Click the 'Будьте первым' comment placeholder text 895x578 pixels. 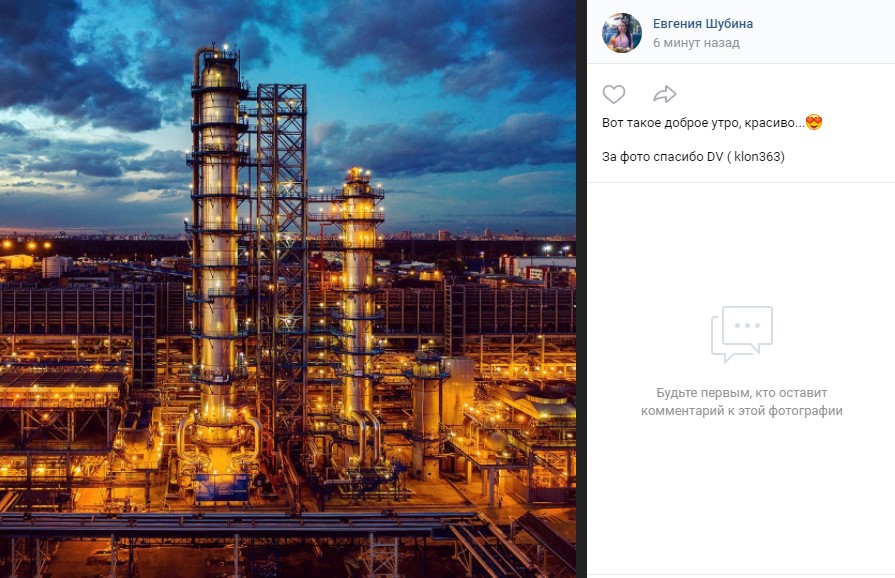[x=741, y=402]
